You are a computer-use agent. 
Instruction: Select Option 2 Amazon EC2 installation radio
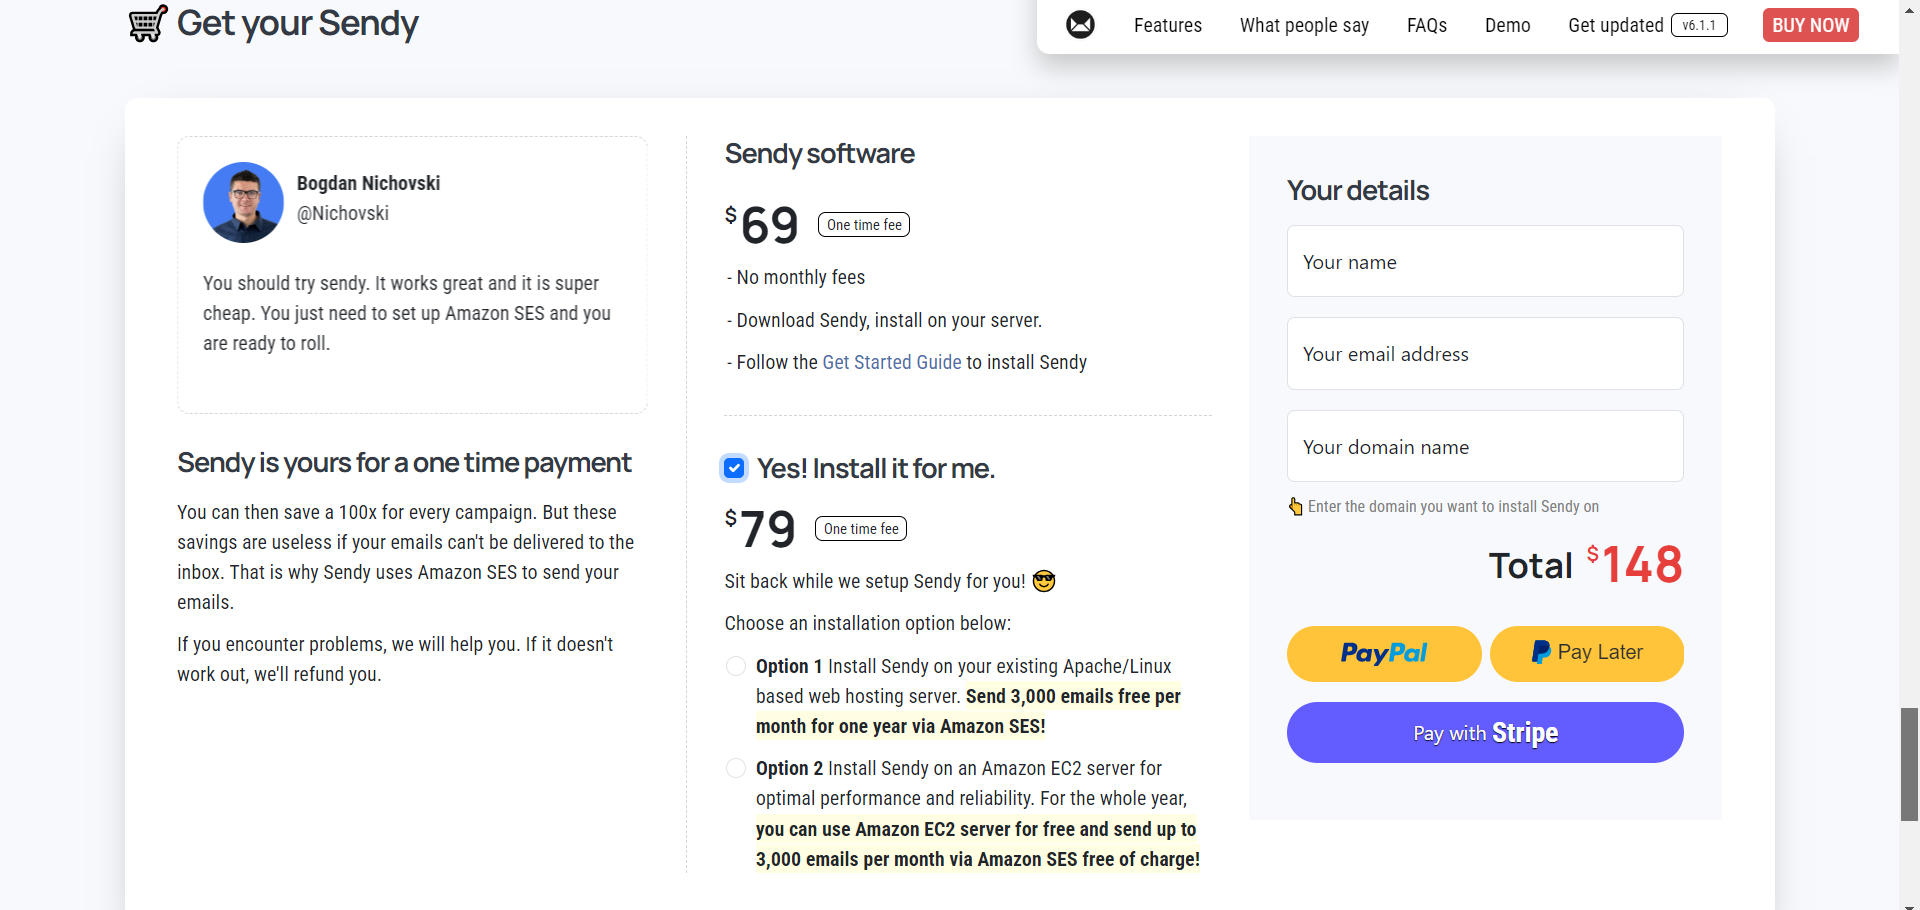tap(736, 768)
